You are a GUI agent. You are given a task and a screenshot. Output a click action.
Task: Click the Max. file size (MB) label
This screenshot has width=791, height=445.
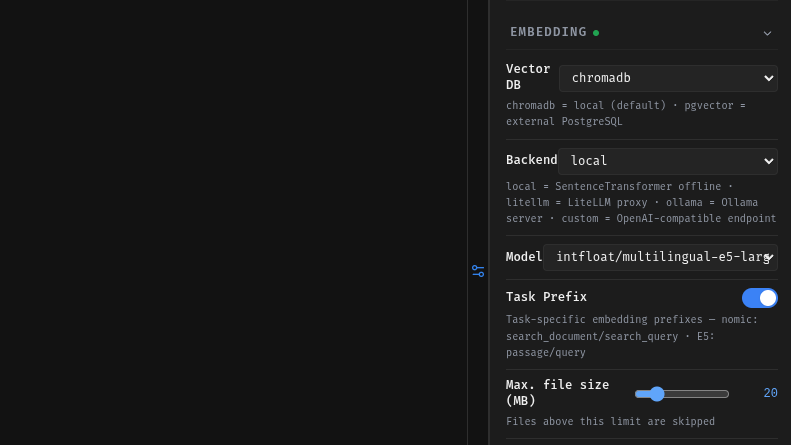point(557,393)
